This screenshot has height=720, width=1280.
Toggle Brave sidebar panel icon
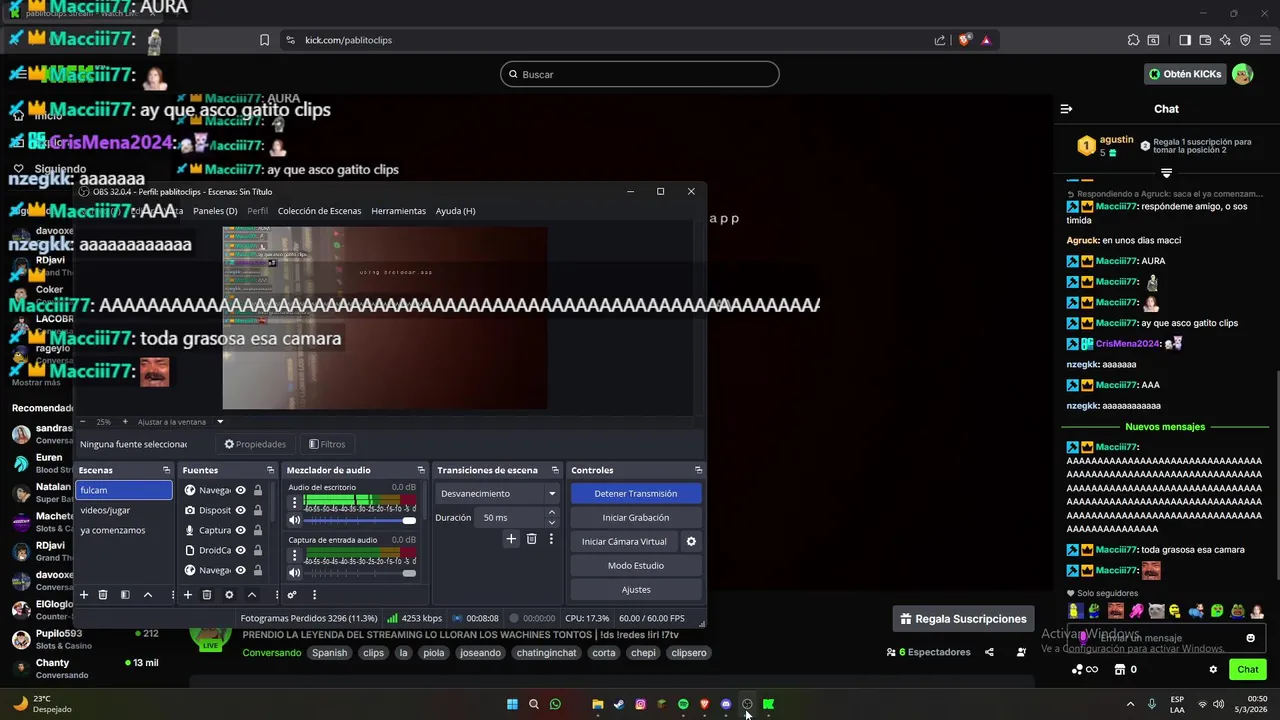(1185, 40)
